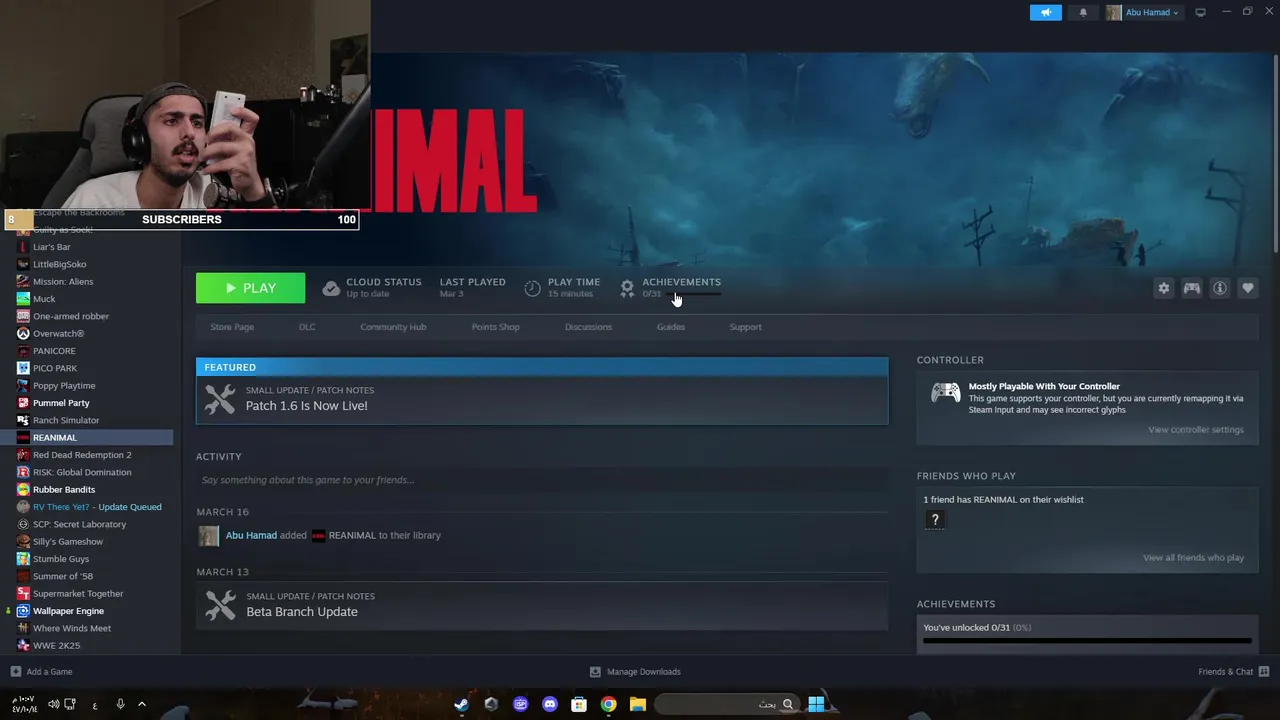Screen dimensions: 1280x720
Task: Open View controller settings link
Action: (x=1196, y=430)
